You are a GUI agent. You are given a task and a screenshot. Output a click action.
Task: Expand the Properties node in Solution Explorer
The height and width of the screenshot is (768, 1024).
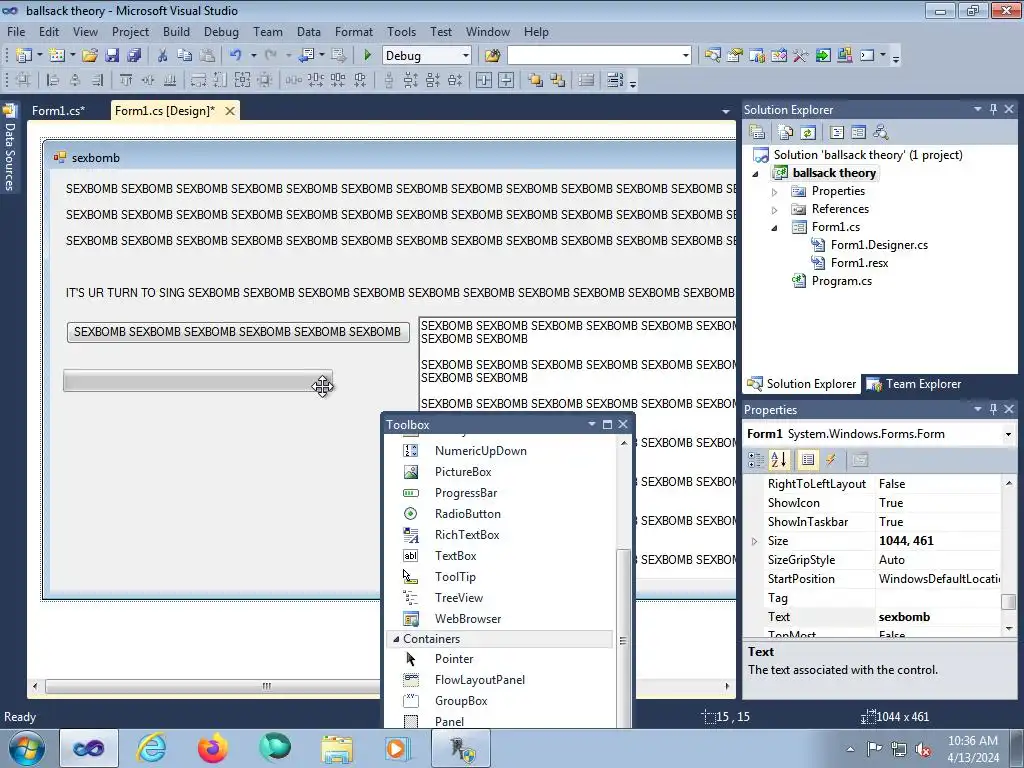click(775, 192)
